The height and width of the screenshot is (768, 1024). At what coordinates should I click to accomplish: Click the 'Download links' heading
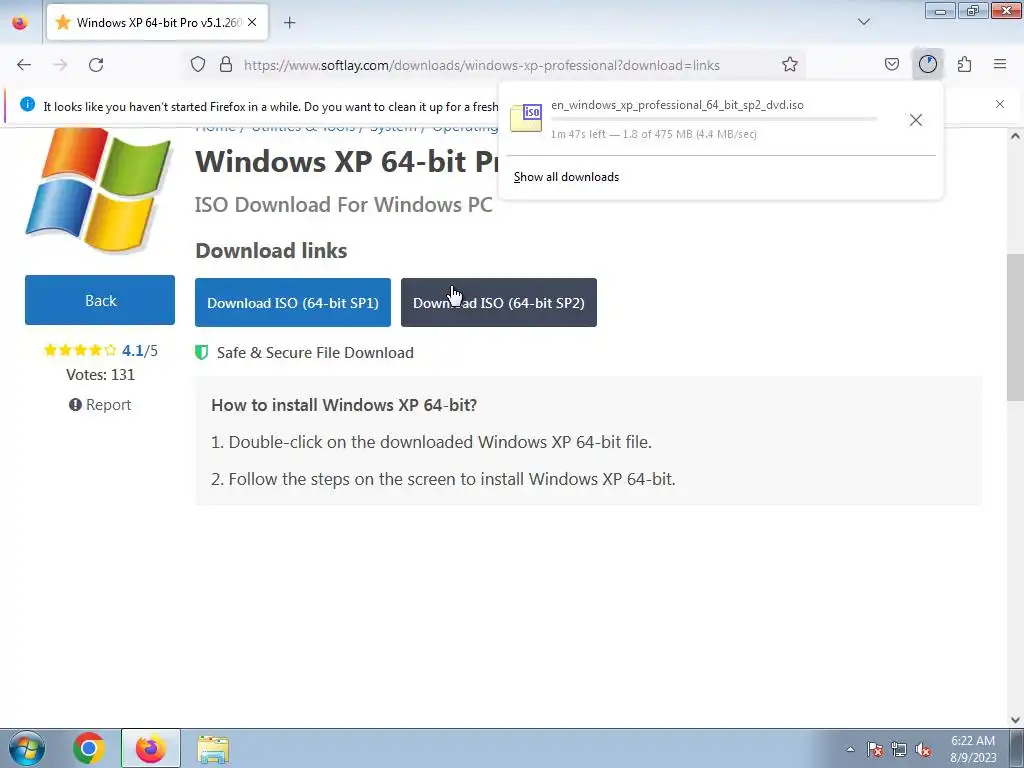pos(271,251)
